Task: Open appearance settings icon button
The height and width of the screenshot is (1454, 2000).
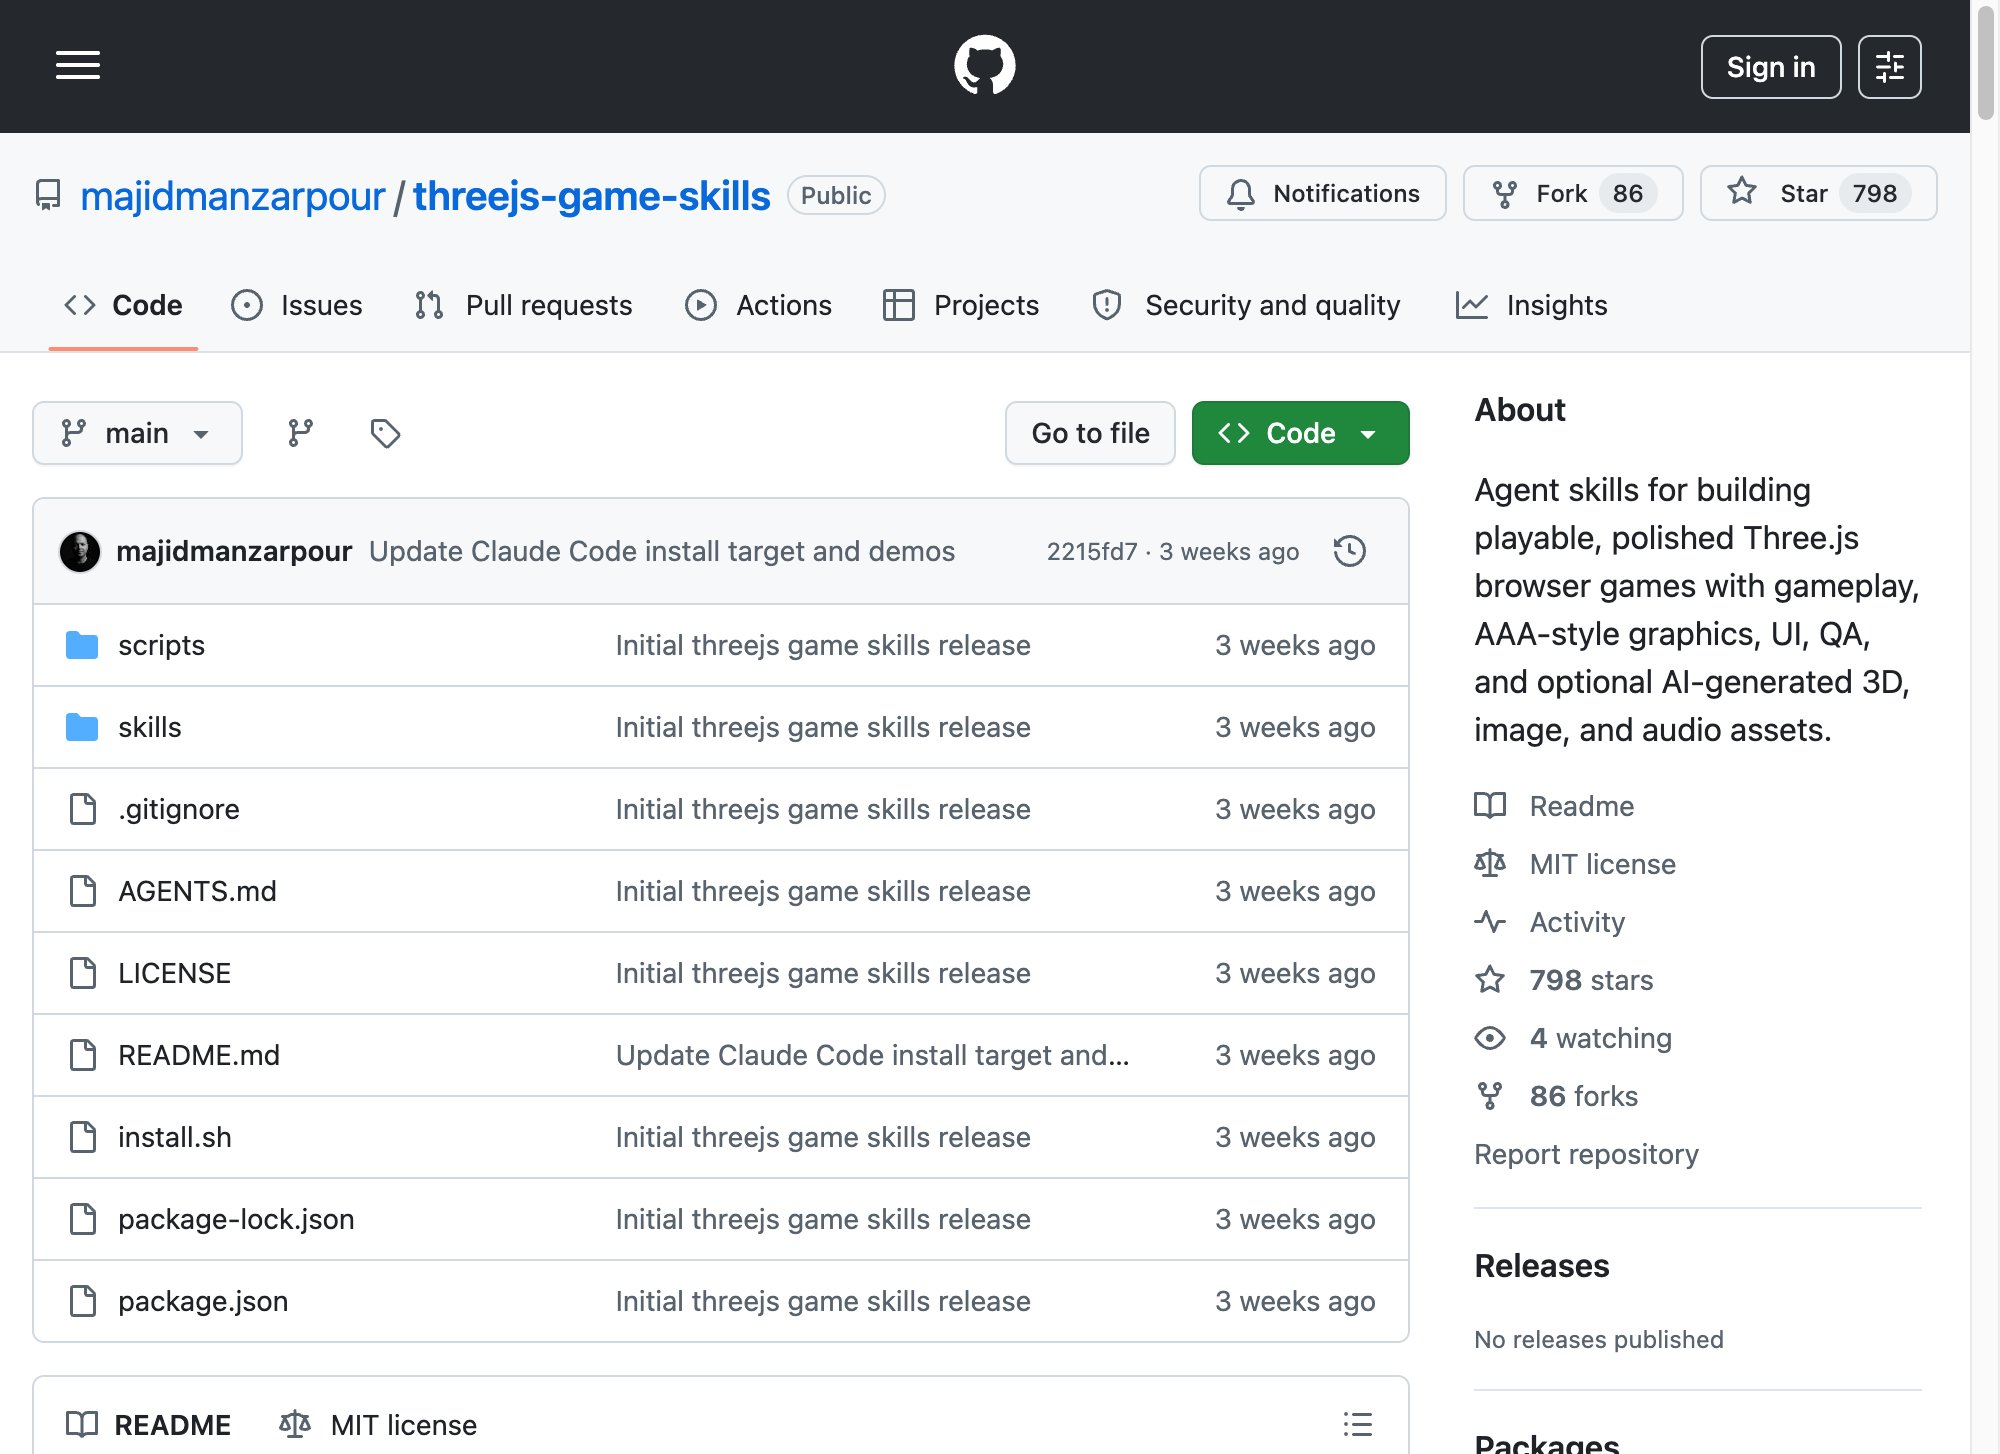Action: coord(1889,67)
